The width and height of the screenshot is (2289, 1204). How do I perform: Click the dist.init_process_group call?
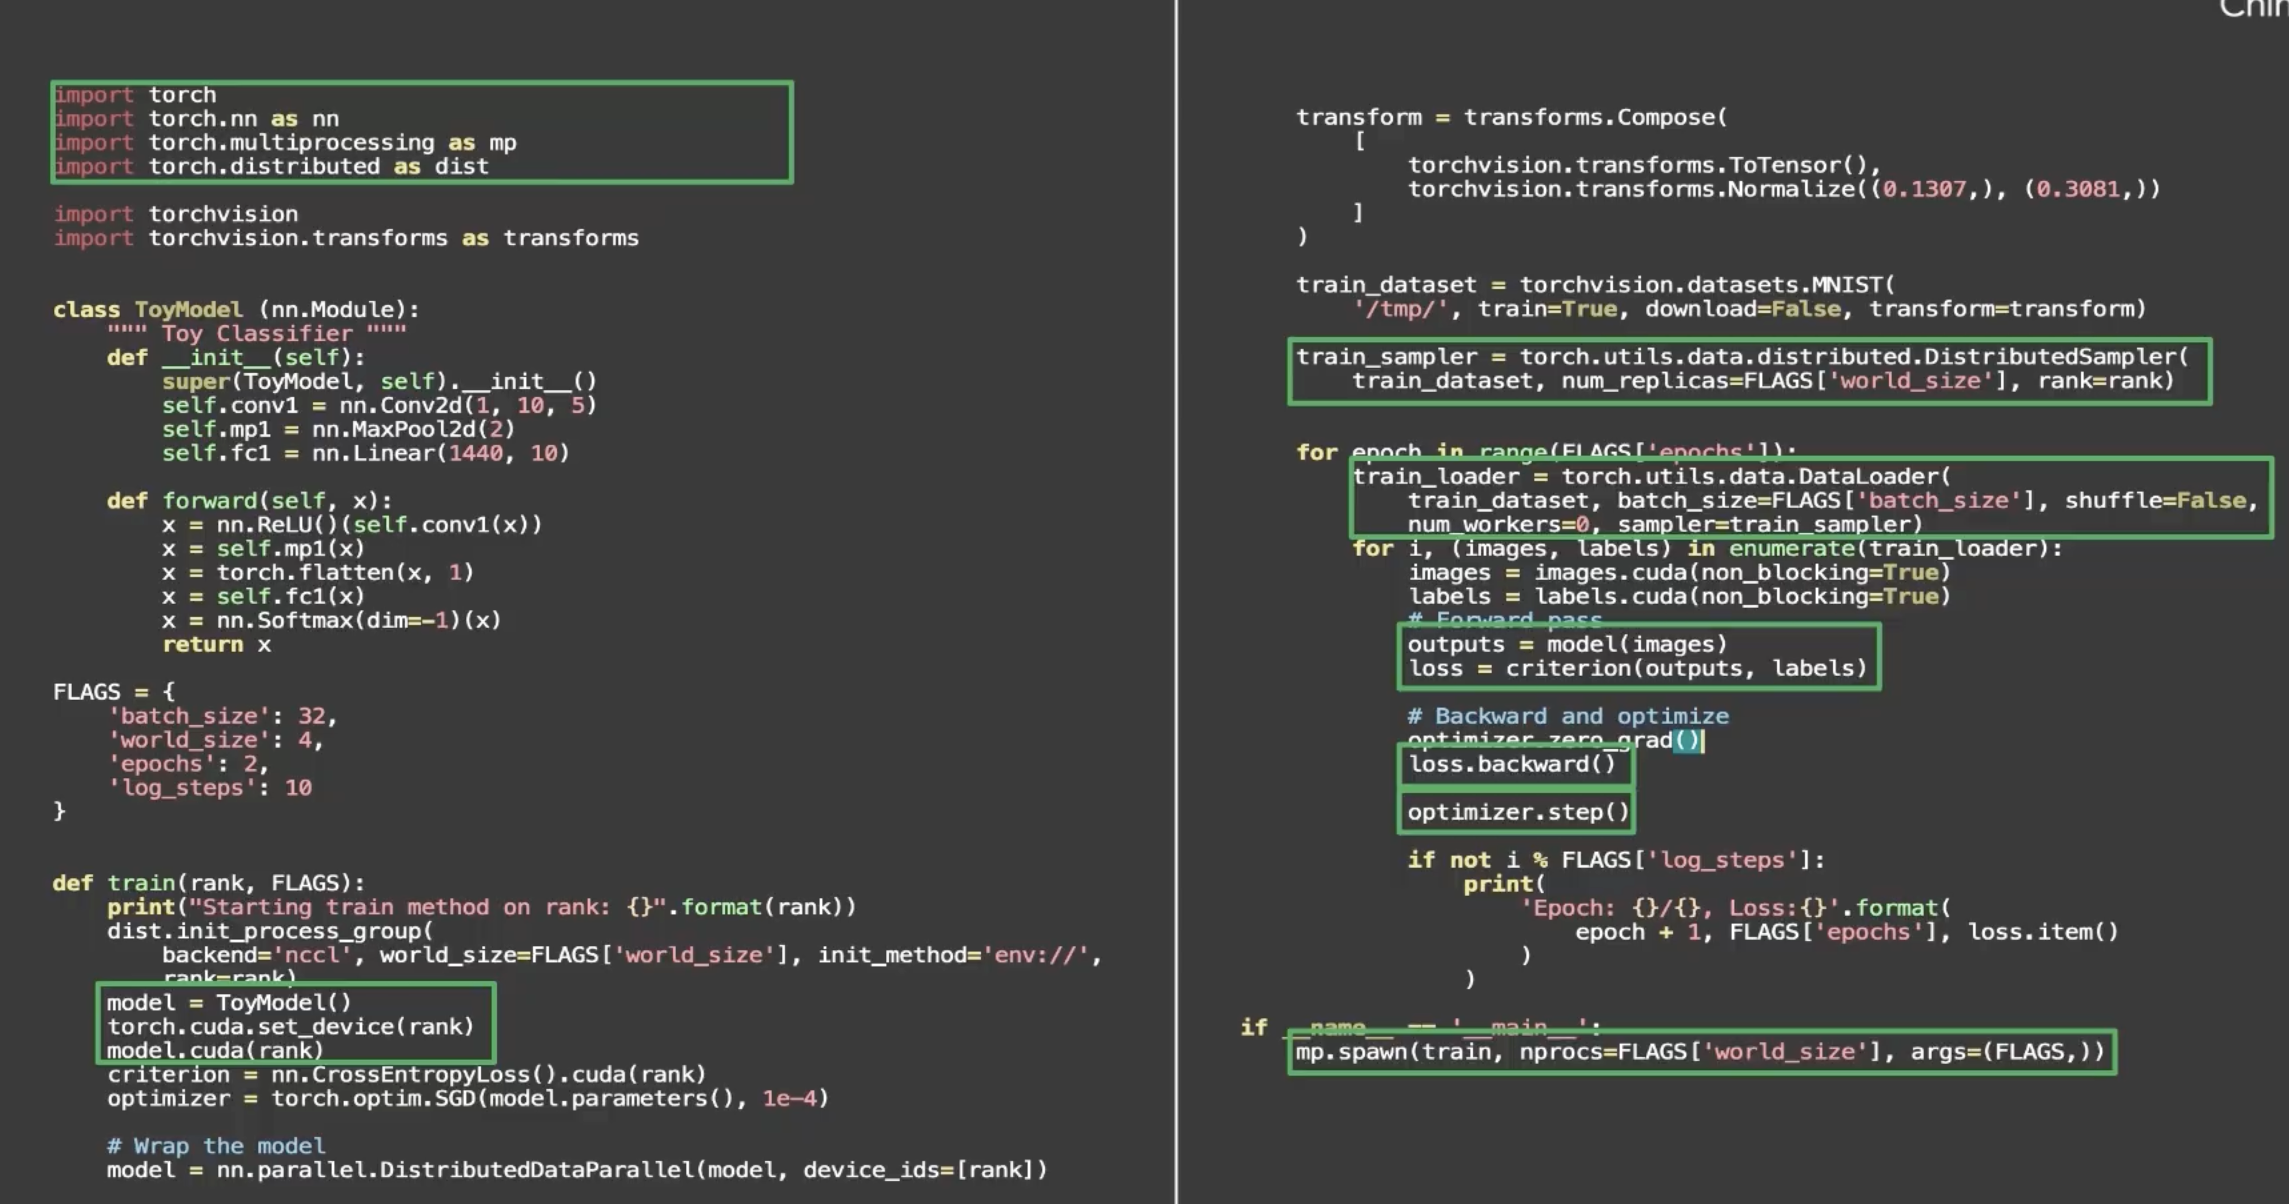point(270,931)
